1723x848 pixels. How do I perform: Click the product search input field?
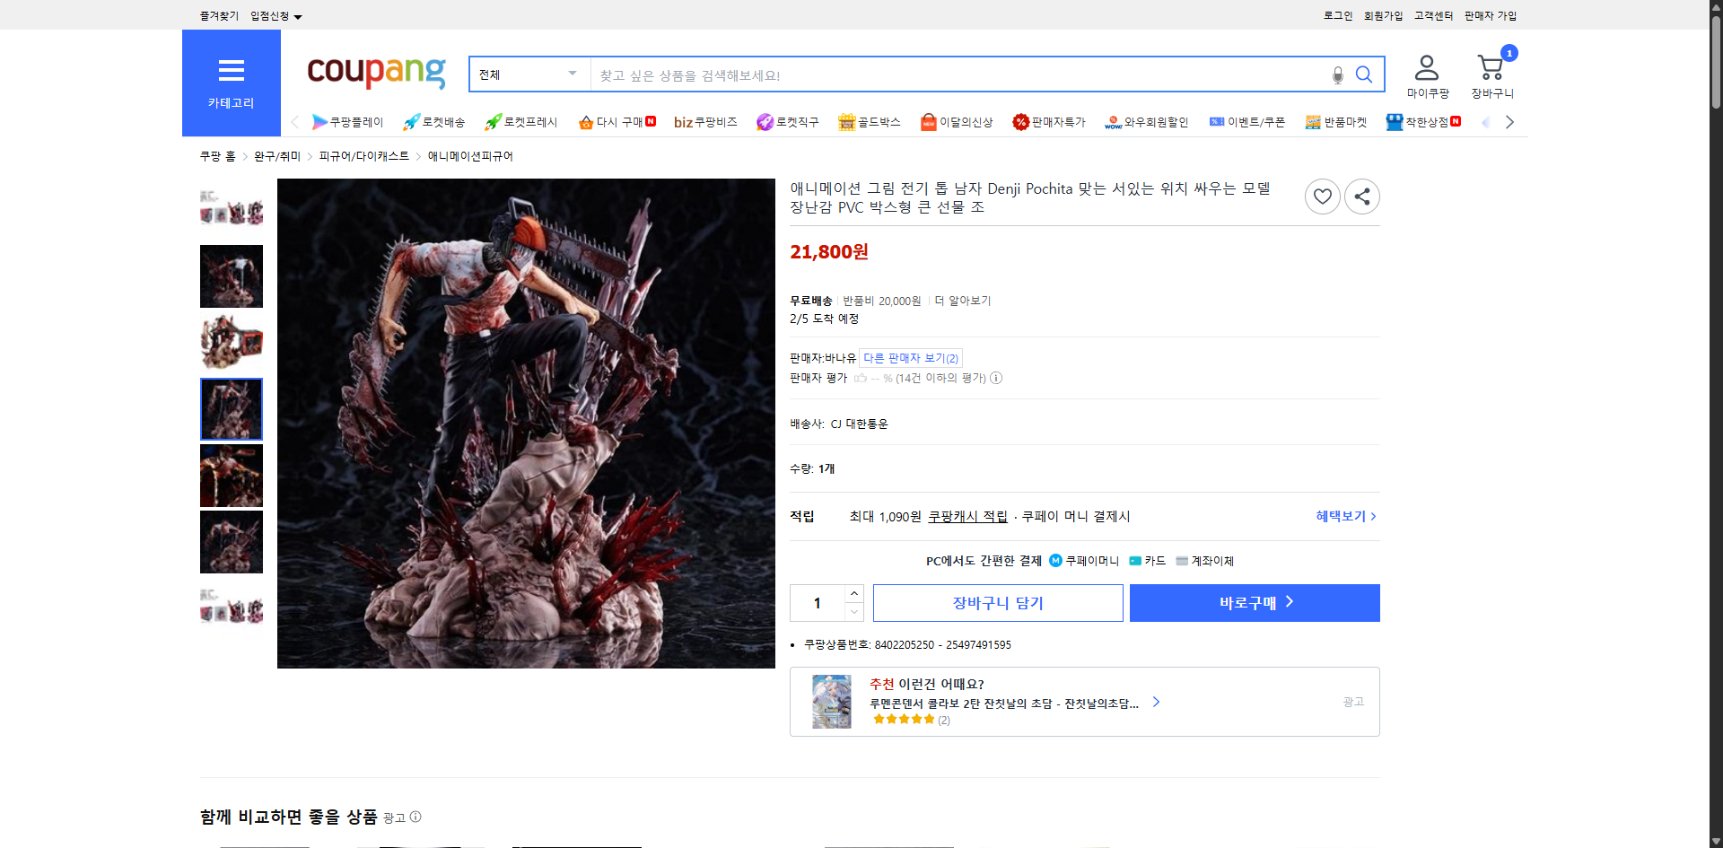pyautogui.click(x=960, y=75)
